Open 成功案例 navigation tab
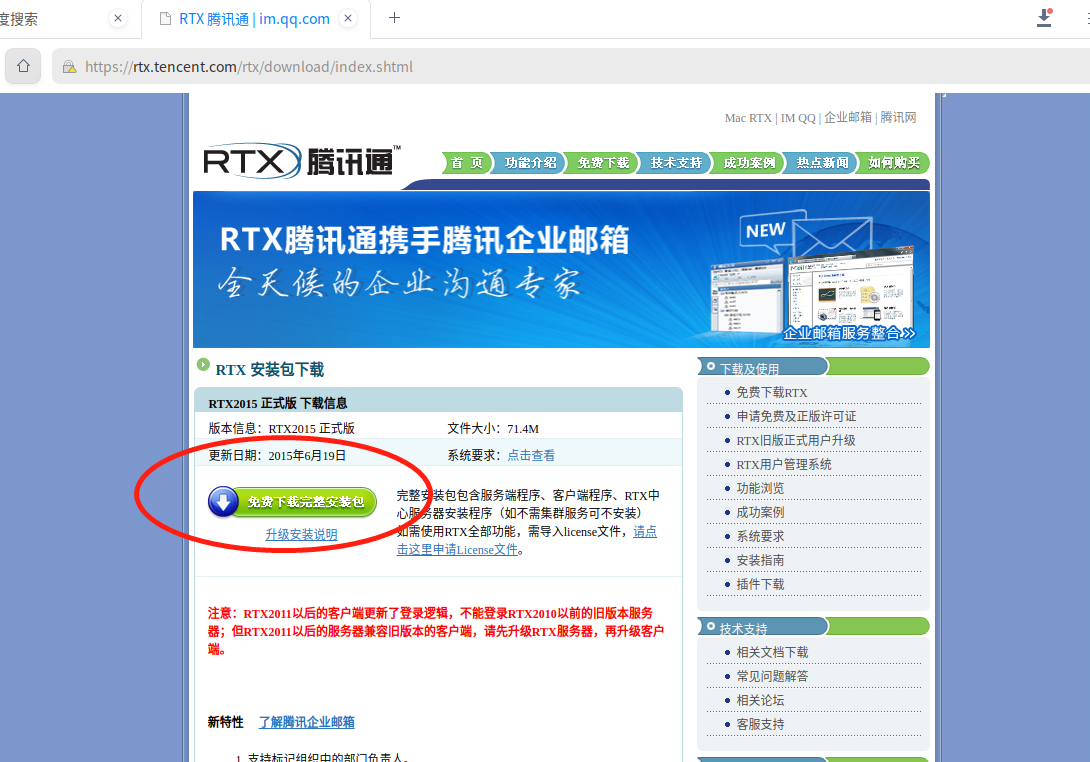This screenshot has width=1090, height=762. tap(749, 163)
